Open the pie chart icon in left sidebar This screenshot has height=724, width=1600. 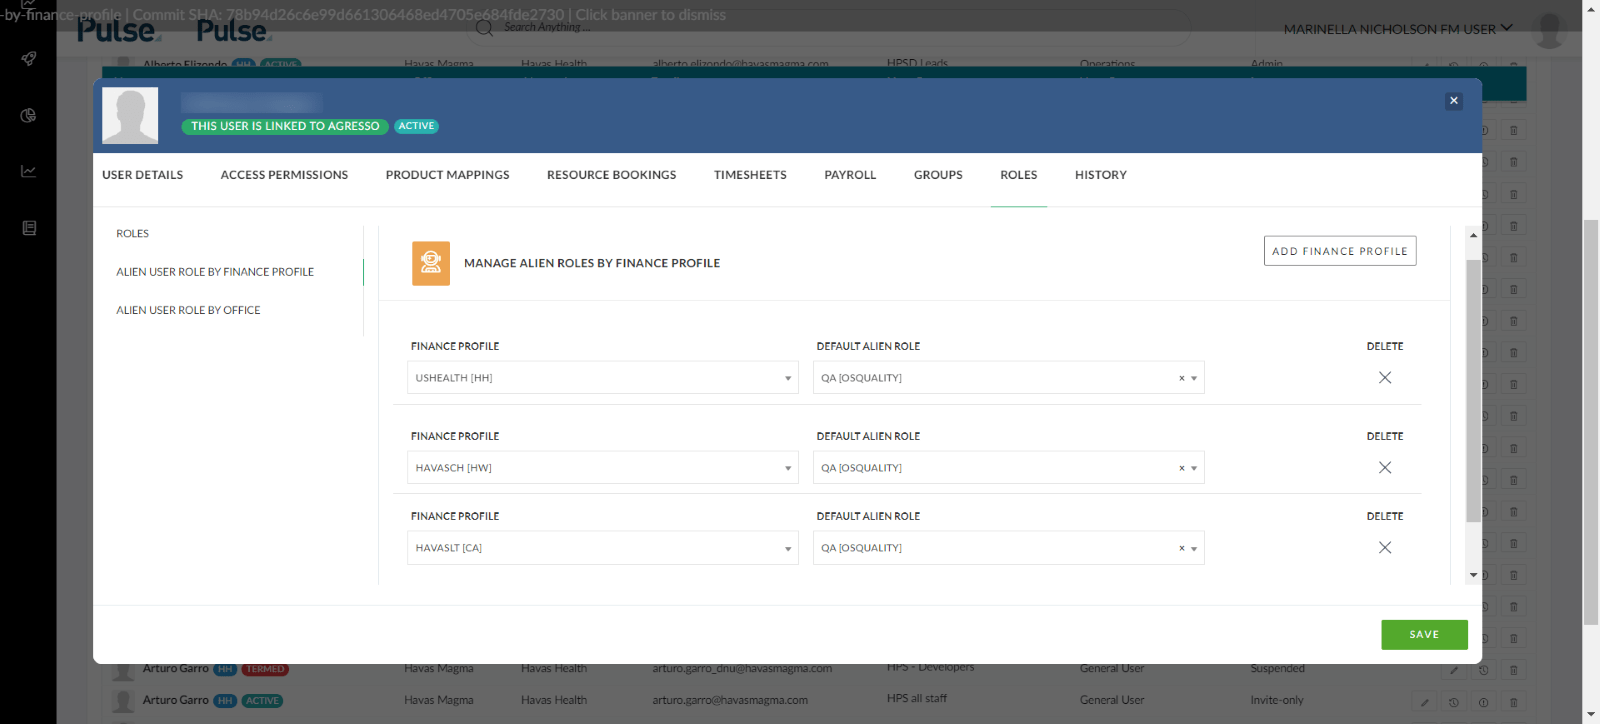coord(29,116)
